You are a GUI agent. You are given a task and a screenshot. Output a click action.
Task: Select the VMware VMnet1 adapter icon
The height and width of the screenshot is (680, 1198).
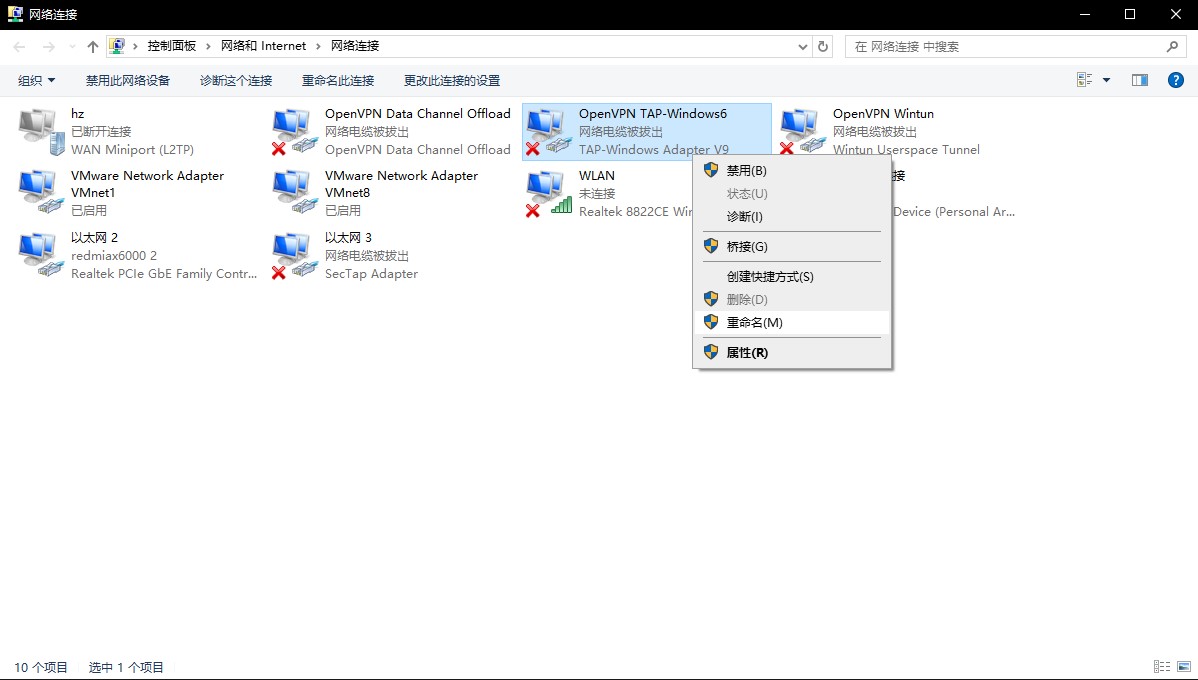[x=38, y=193]
